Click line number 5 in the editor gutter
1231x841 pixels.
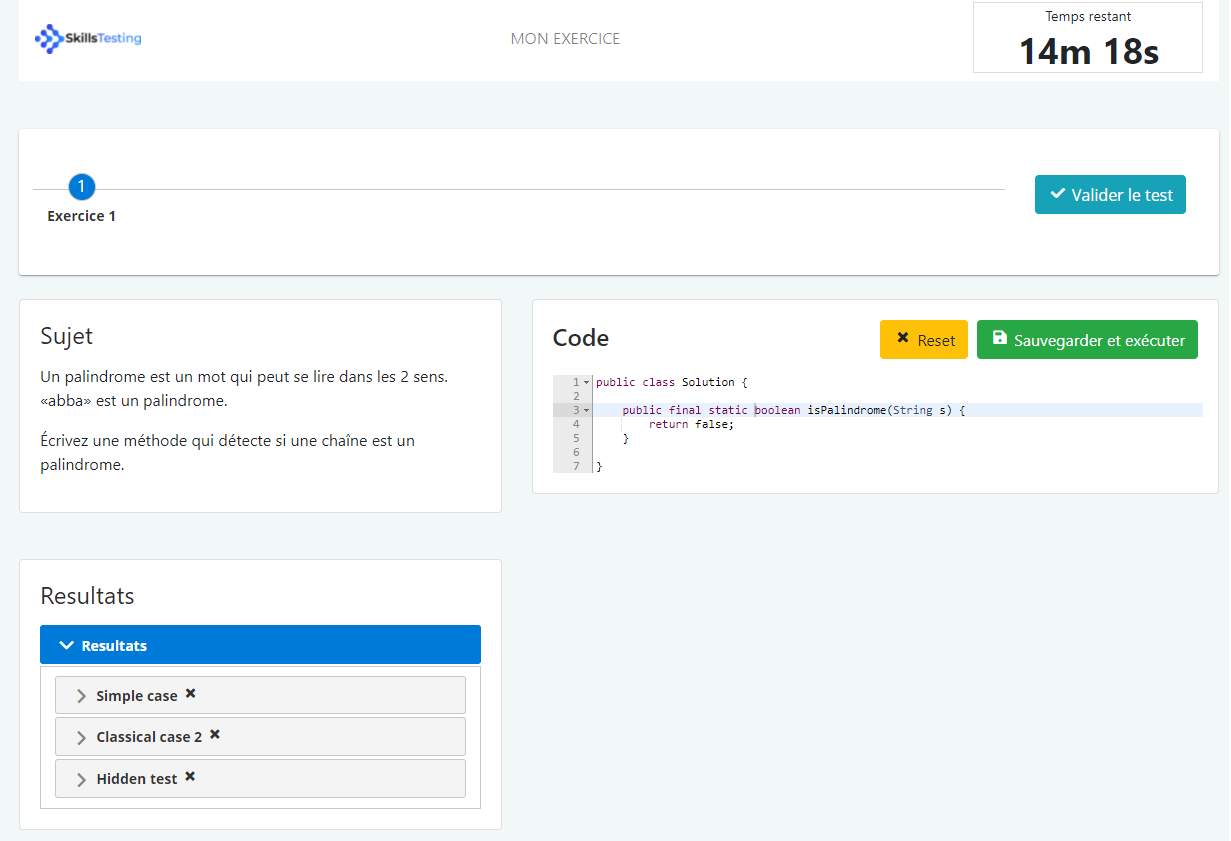point(576,438)
